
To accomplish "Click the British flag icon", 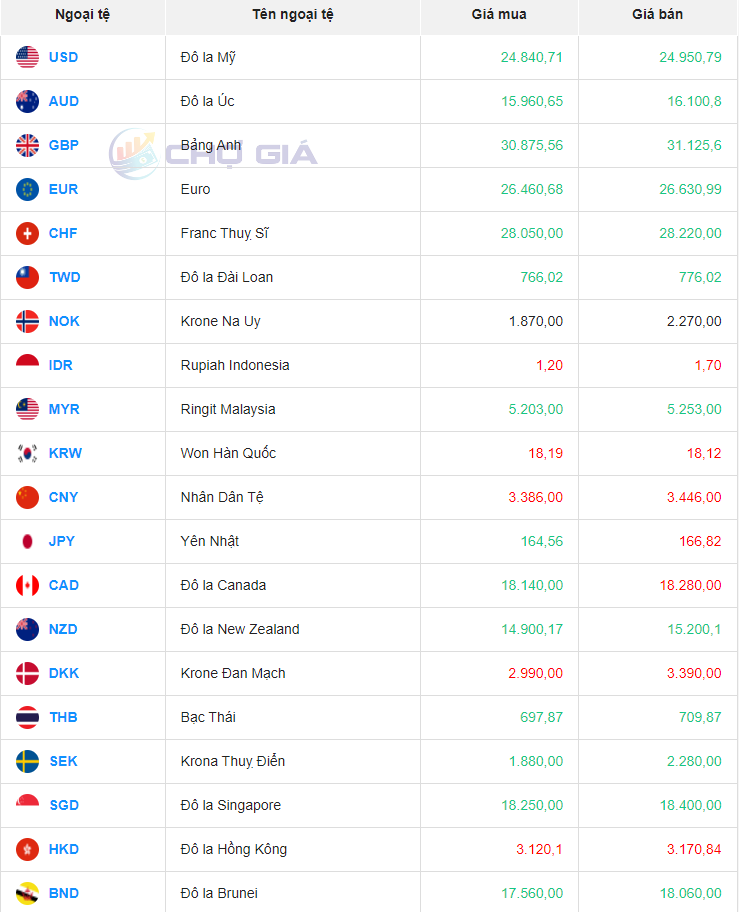I will pos(27,146).
